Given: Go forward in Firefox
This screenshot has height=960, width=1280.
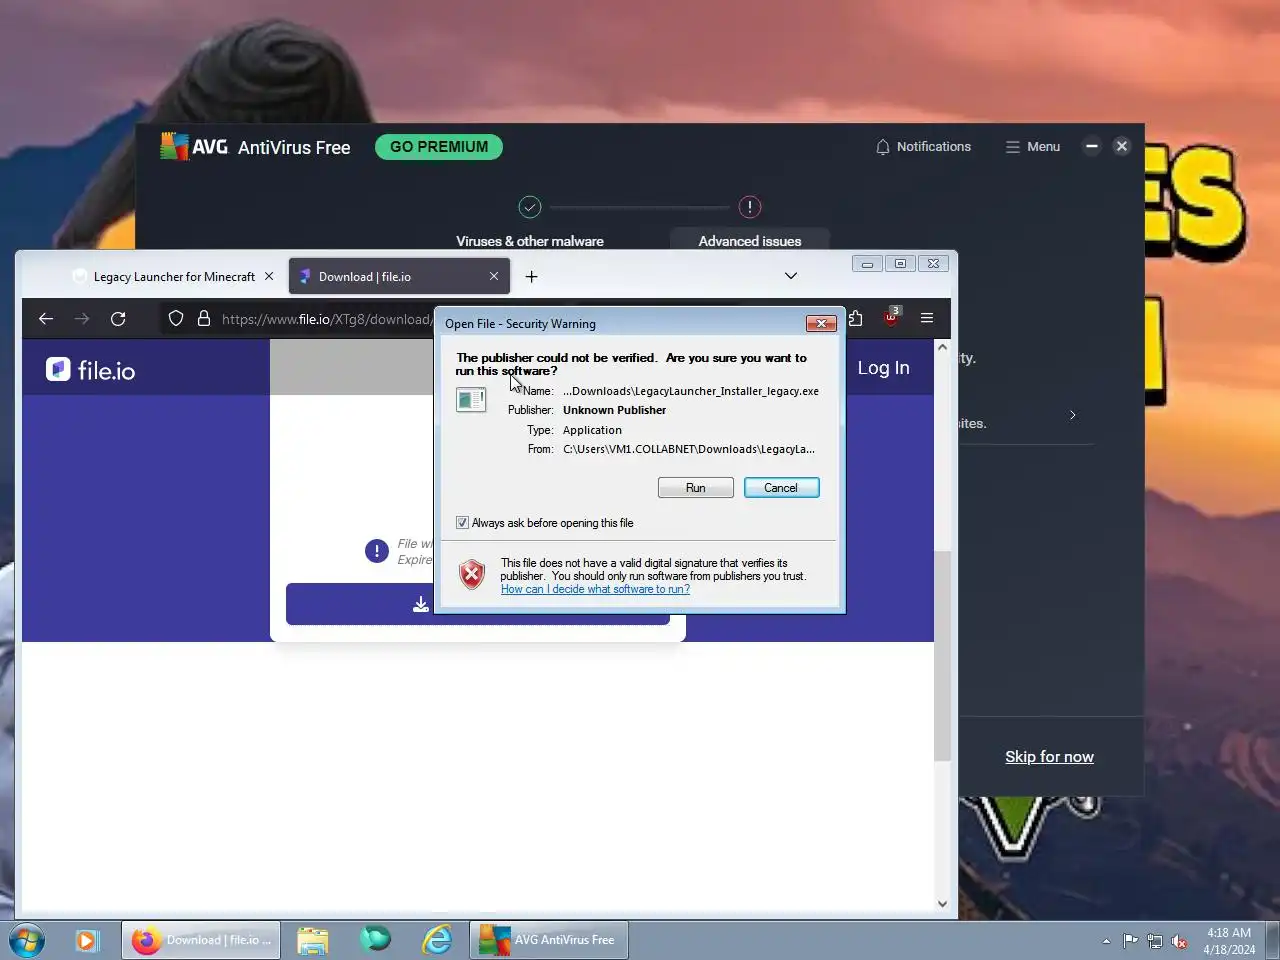Looking at the screenshot, I should pos(82,318).
